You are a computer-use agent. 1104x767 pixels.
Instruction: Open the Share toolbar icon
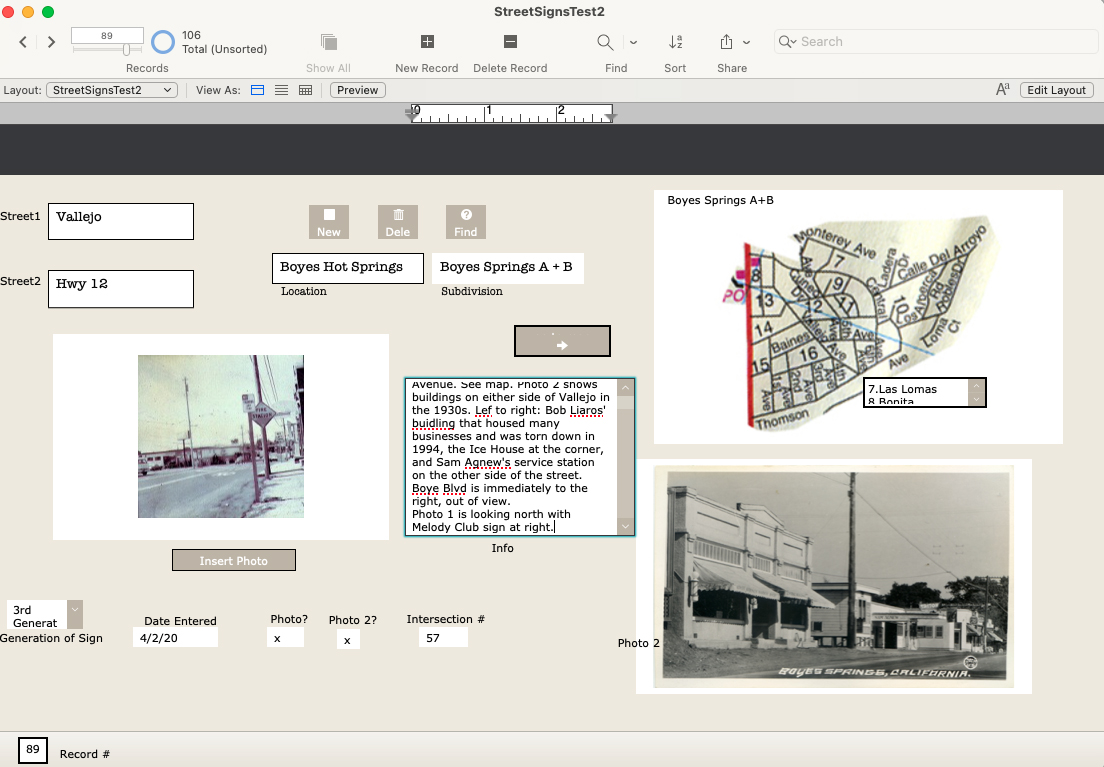726,42
